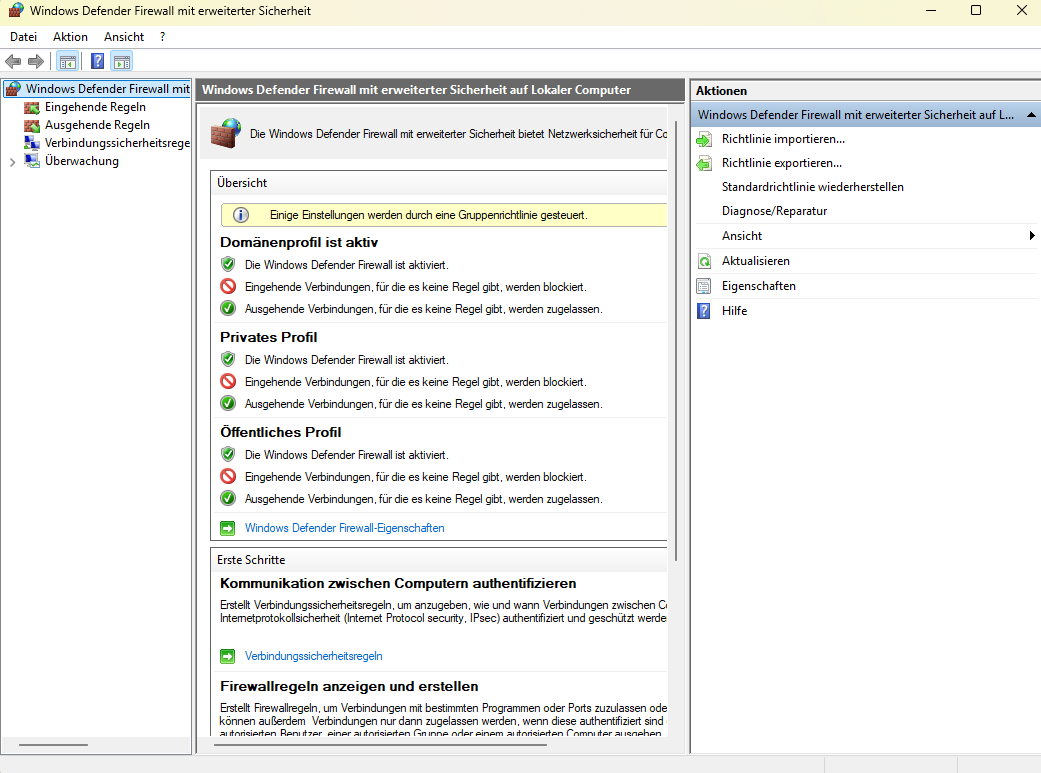Click the Back arrow toolbar icon
The image size is (1041, 773).
pos(13,62)
